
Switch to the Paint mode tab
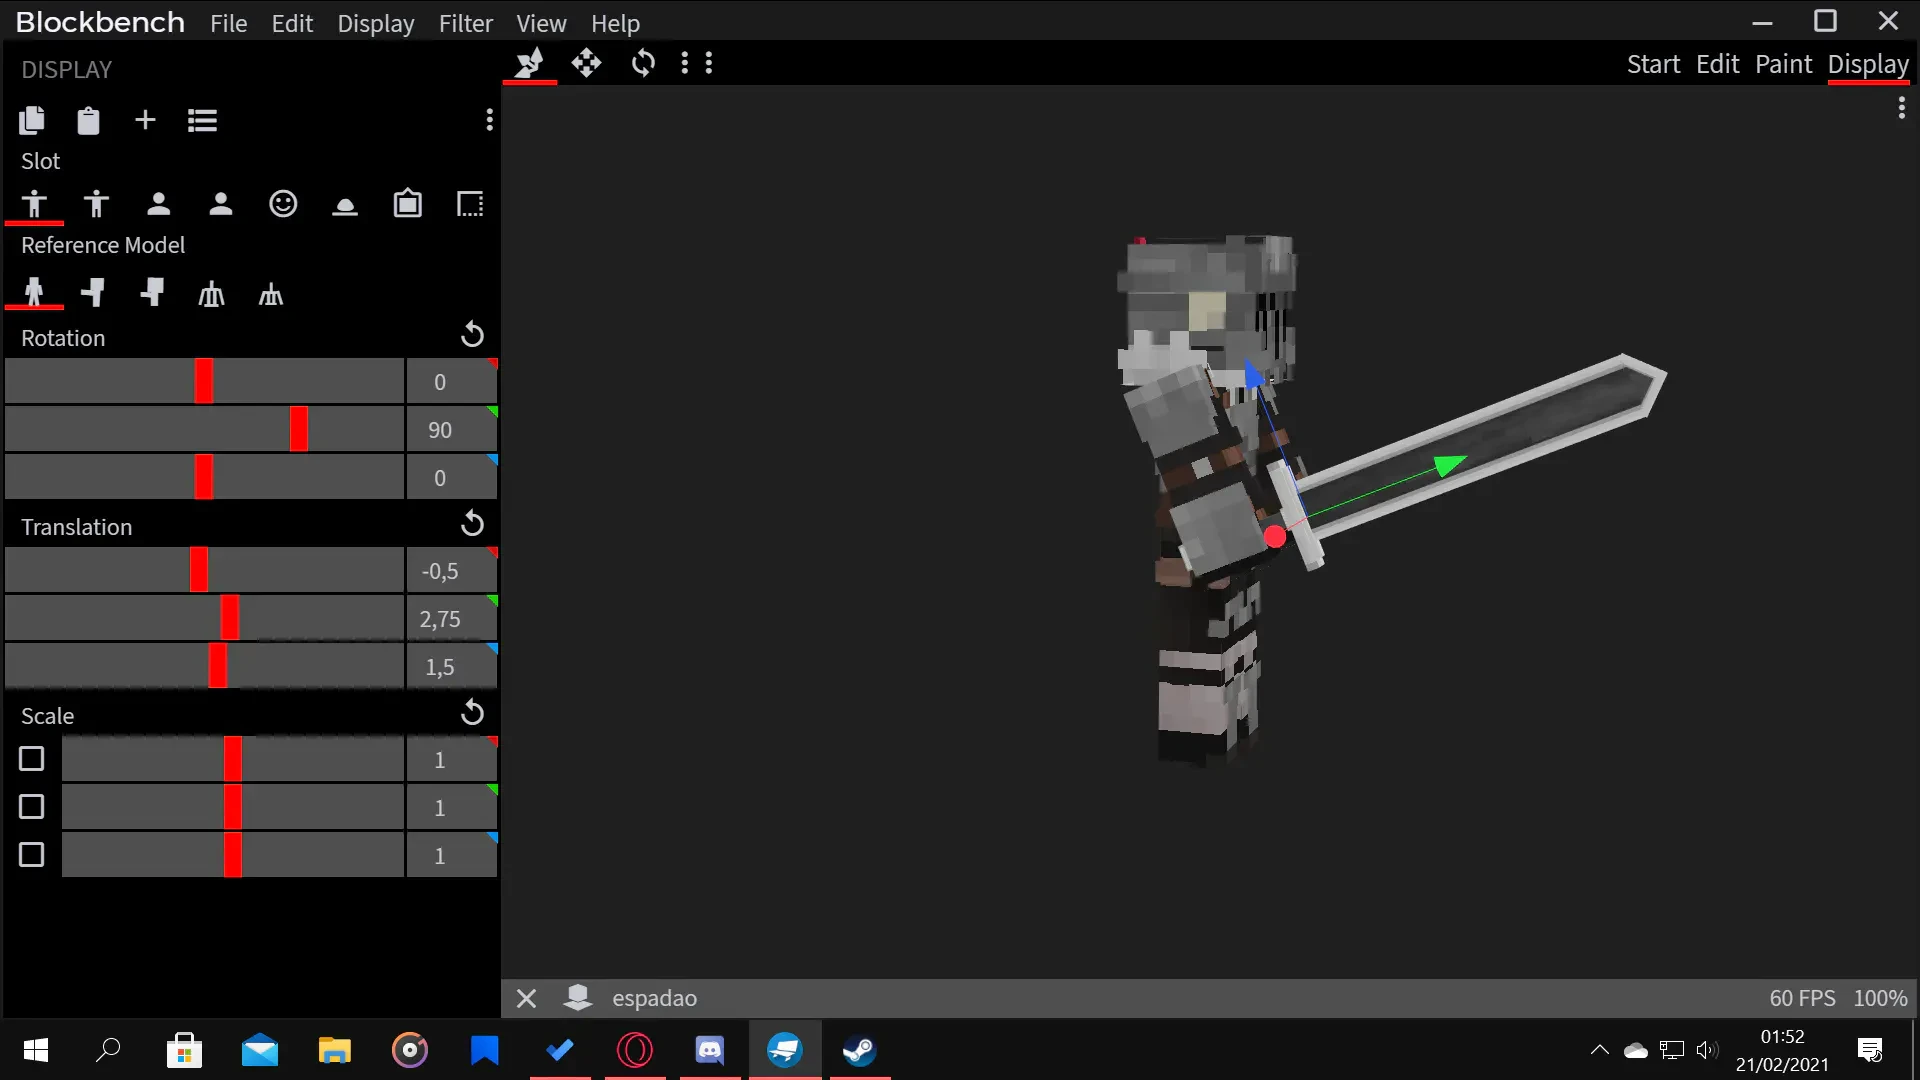coord(1783,64)
